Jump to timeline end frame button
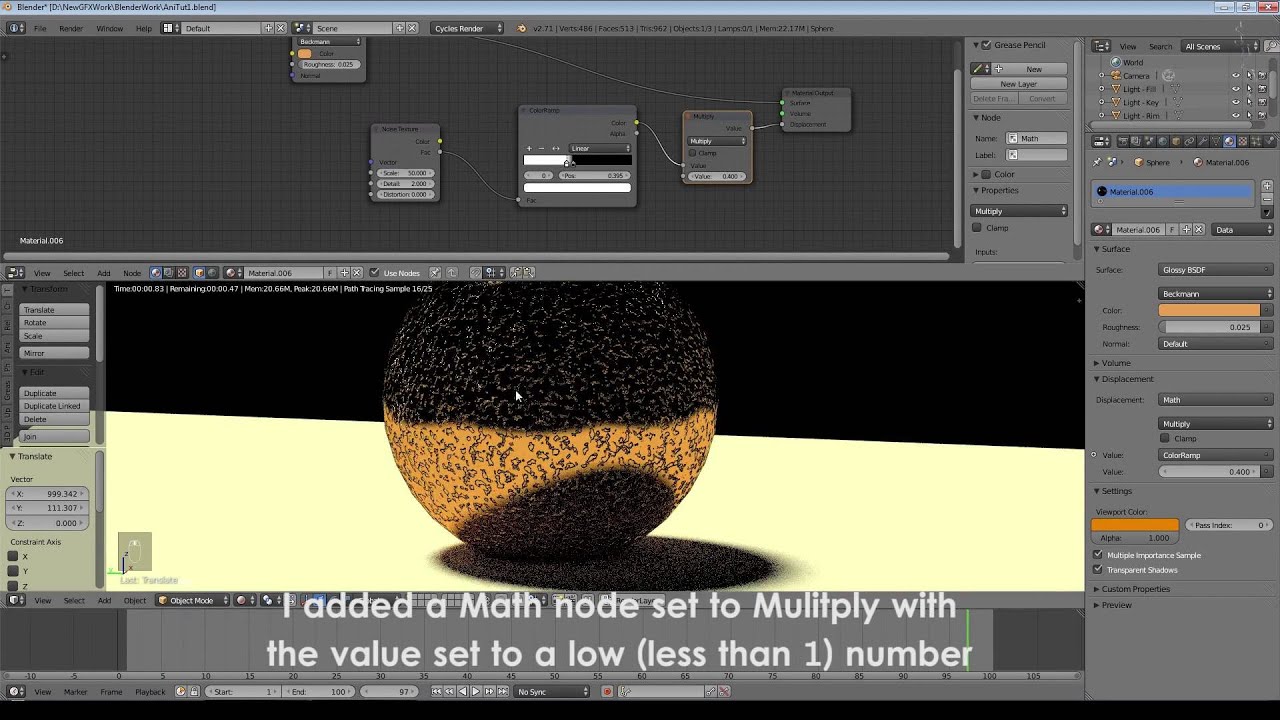 coord(502,691)
